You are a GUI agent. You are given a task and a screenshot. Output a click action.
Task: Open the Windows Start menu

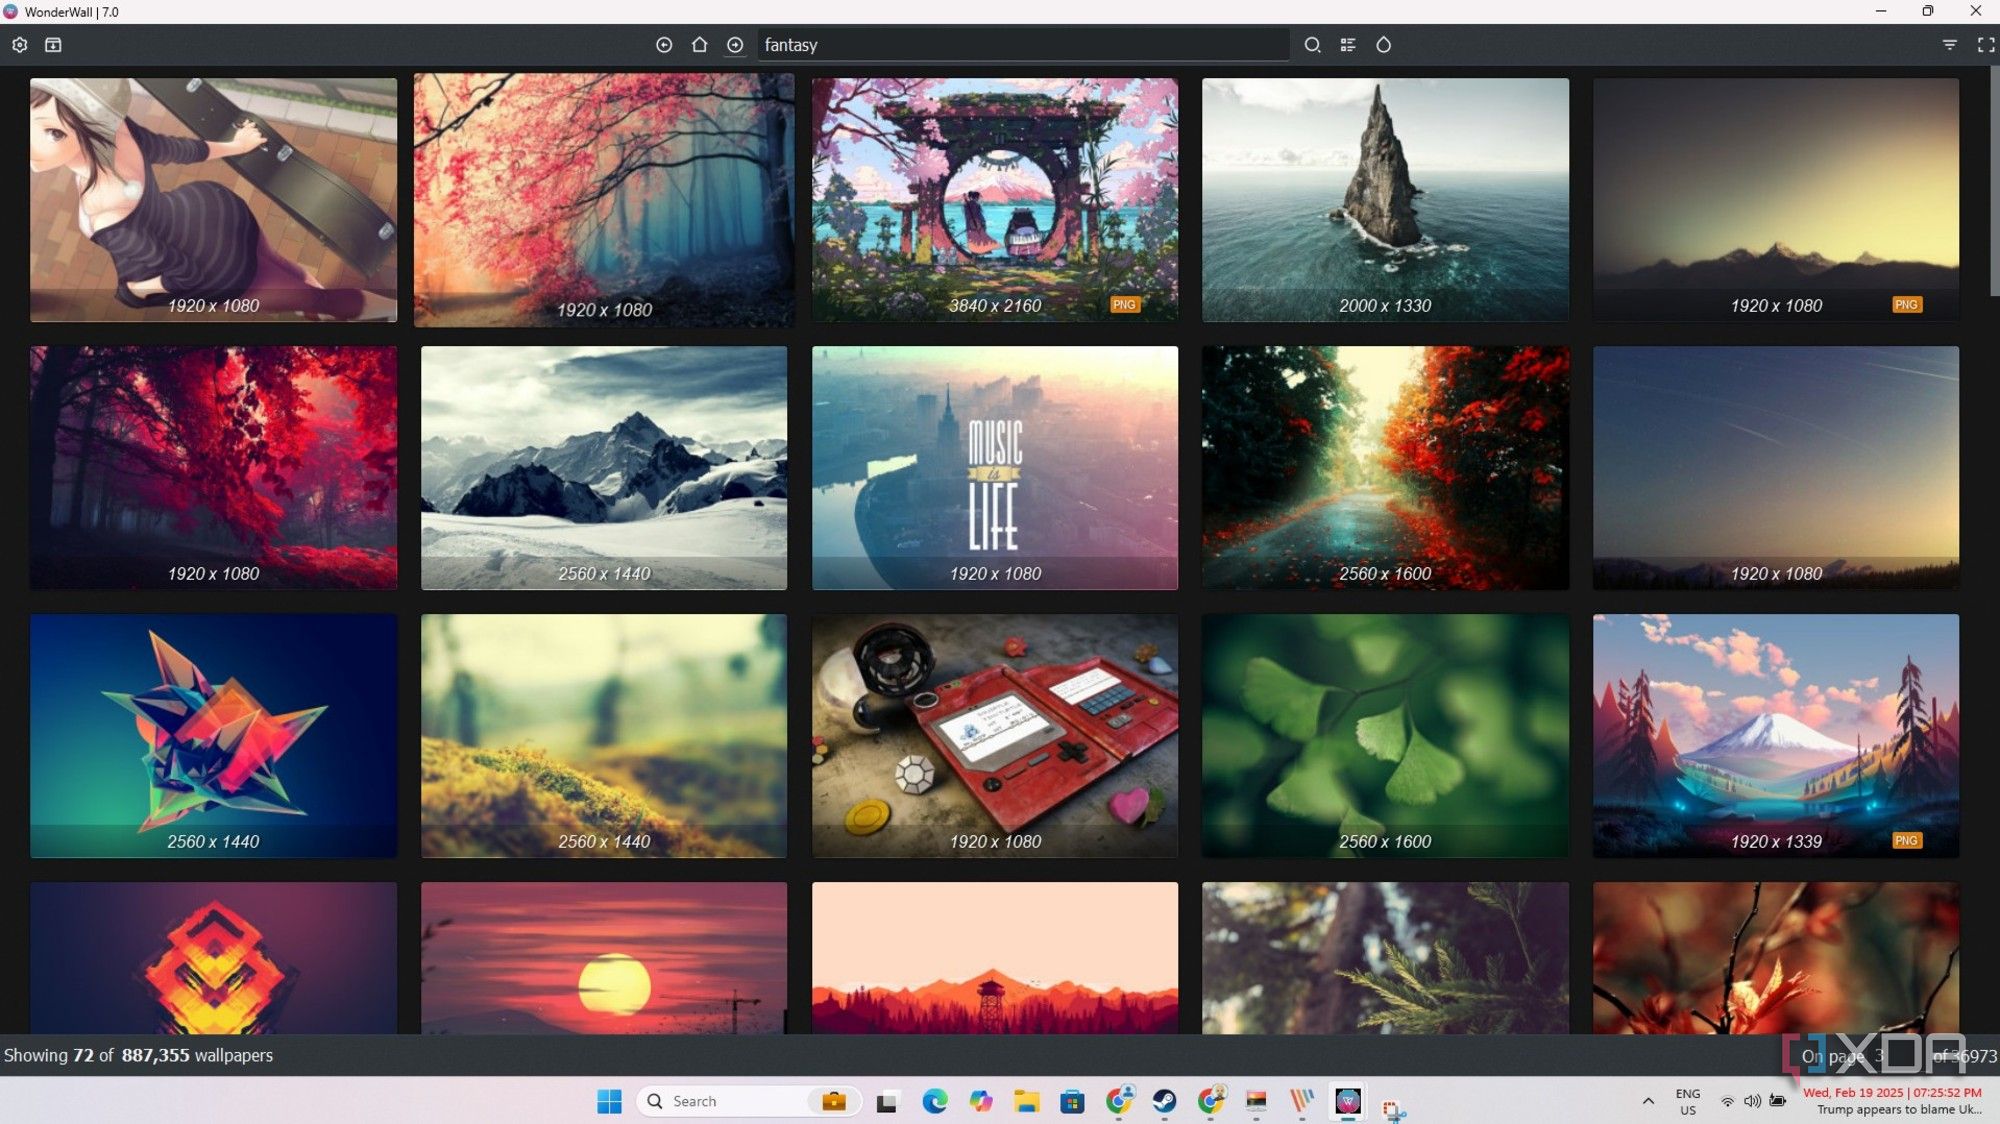click(609, 1101)
